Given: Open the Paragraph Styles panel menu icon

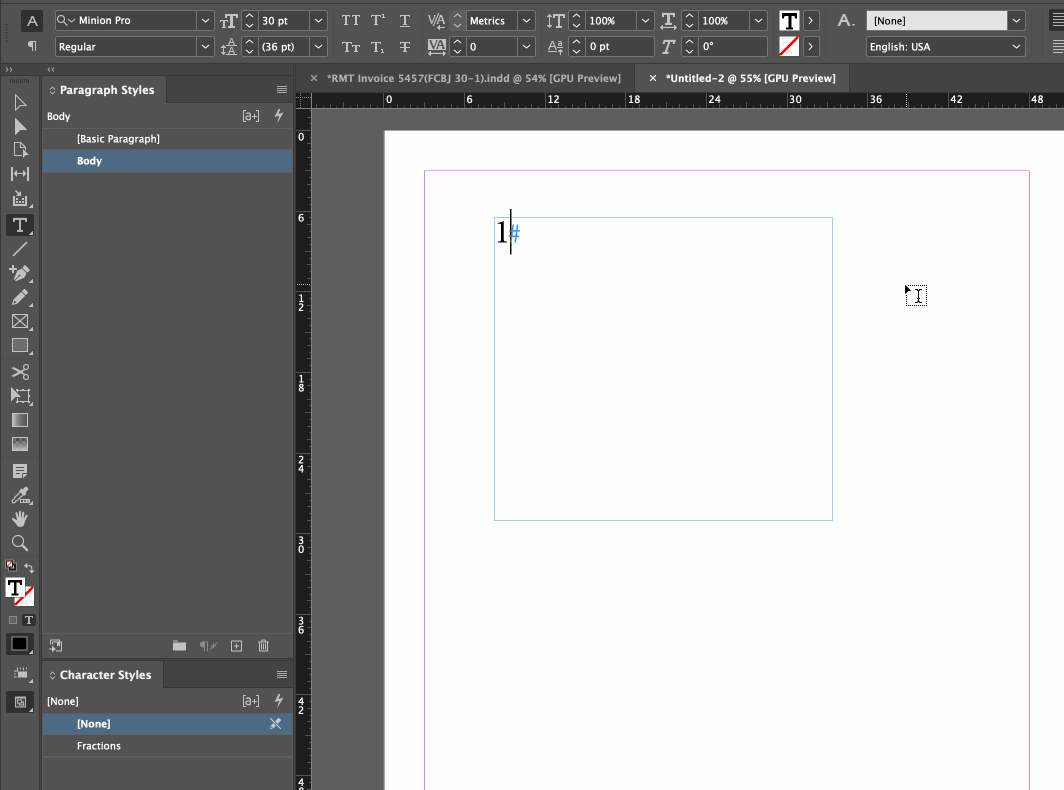Looking at the screenshot, I should click(x=281, y=89).
